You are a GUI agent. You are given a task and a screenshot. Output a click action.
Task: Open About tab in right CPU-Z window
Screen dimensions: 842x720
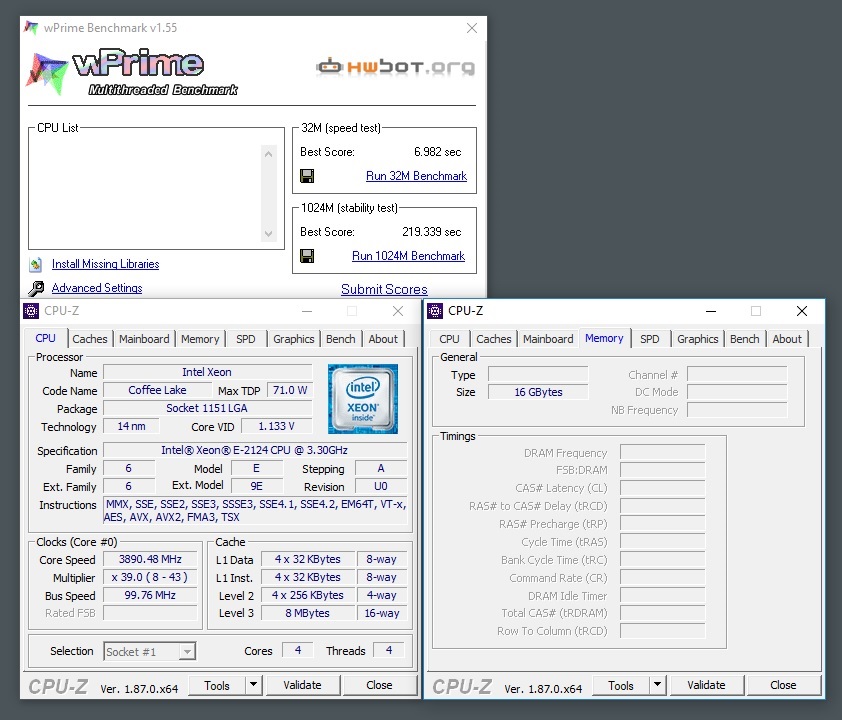click(787, 339)
